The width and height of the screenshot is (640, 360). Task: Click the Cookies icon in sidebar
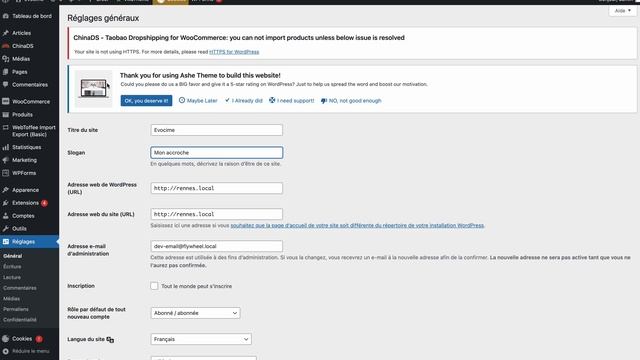coord(5,339)
